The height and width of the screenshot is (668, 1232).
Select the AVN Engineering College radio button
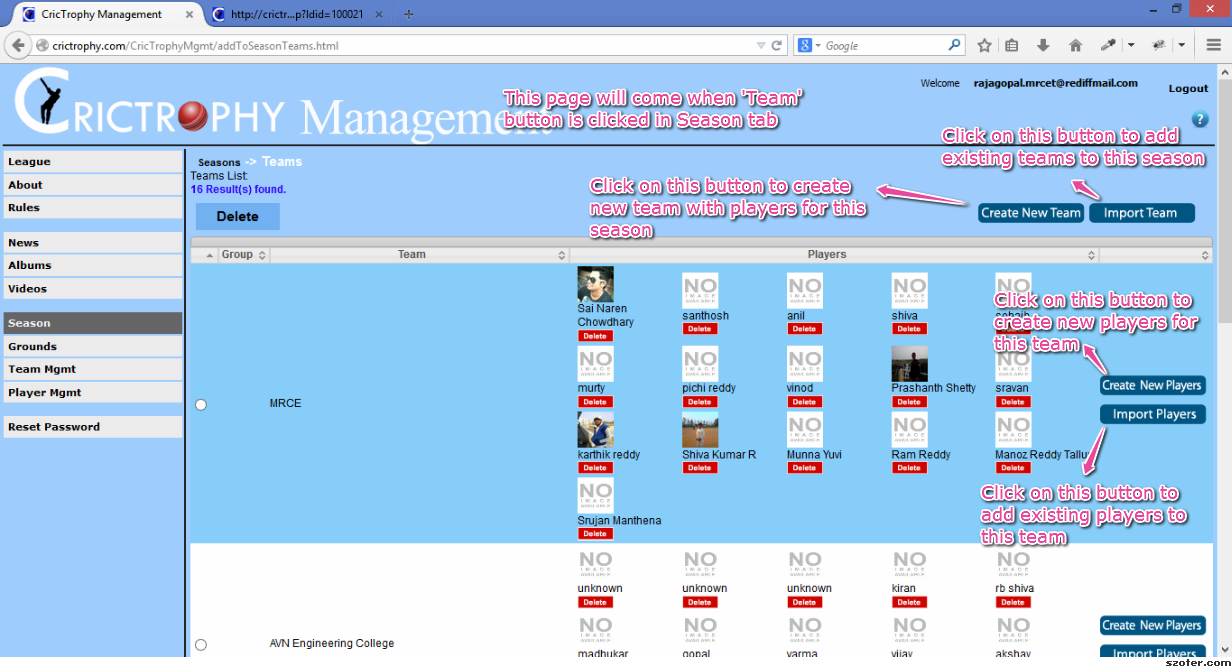point(201,645)
